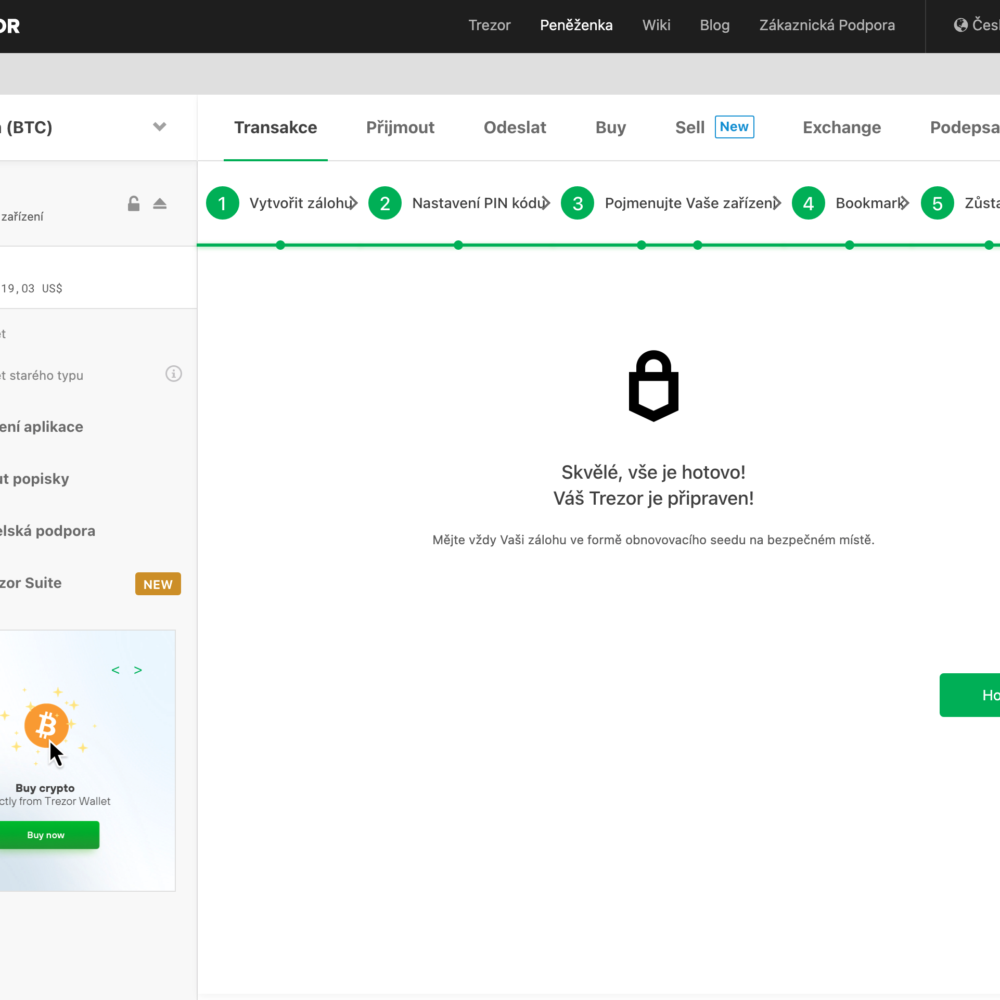Click the arrow after Nastavení PIN kódu
This screenshot has height=1000, width=1000.
(x=546, y=204)
